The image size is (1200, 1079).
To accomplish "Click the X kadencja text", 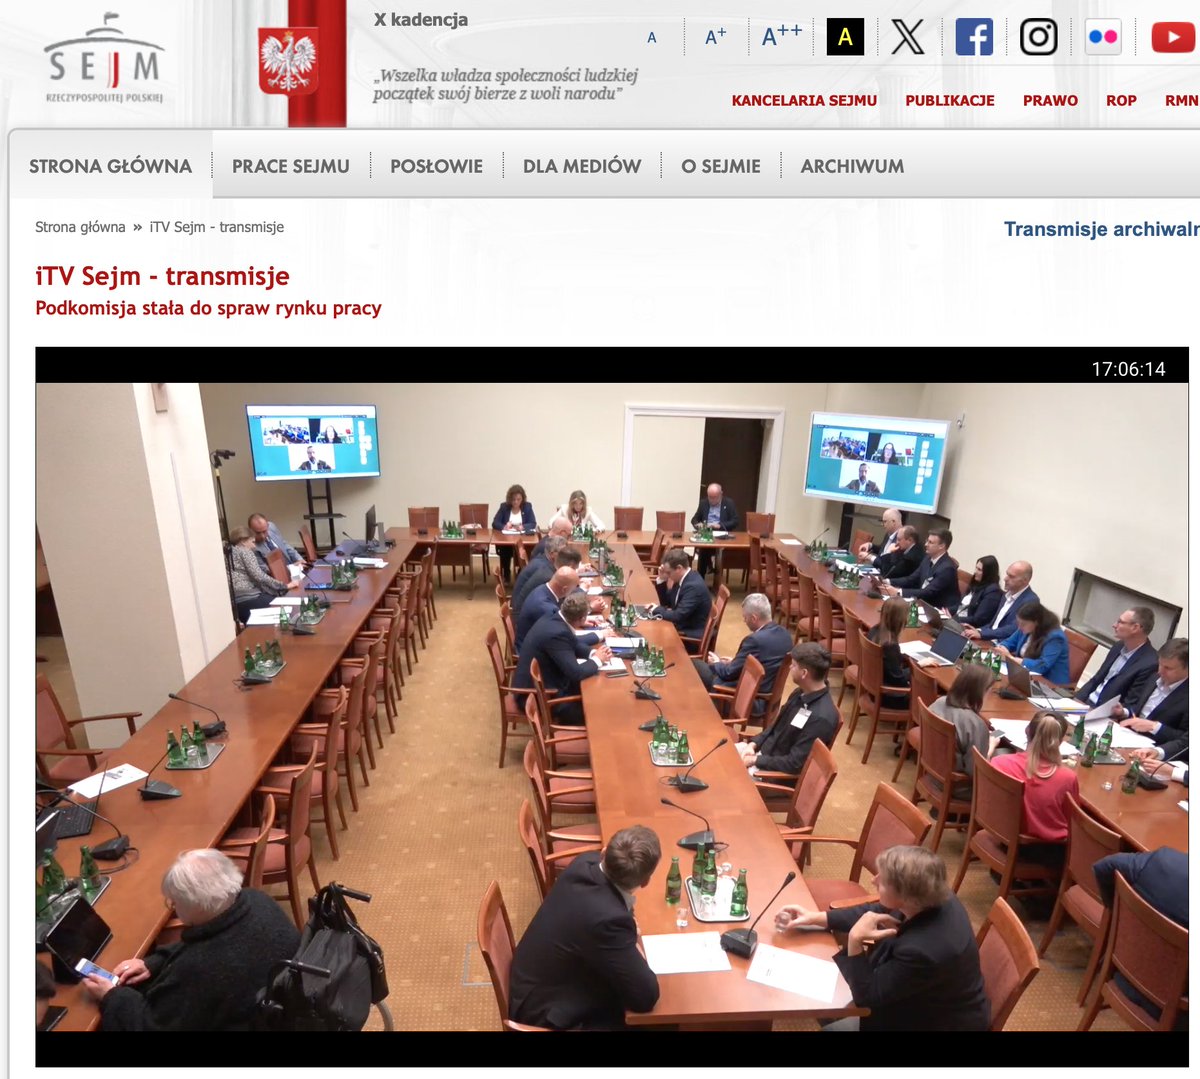I will coord(420,19).
